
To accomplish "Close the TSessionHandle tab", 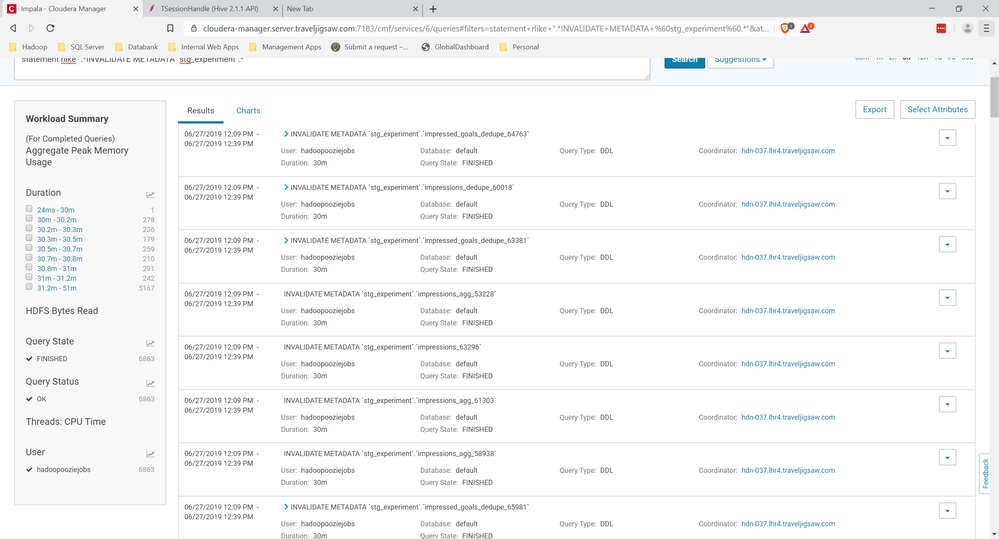I will 275,9.
